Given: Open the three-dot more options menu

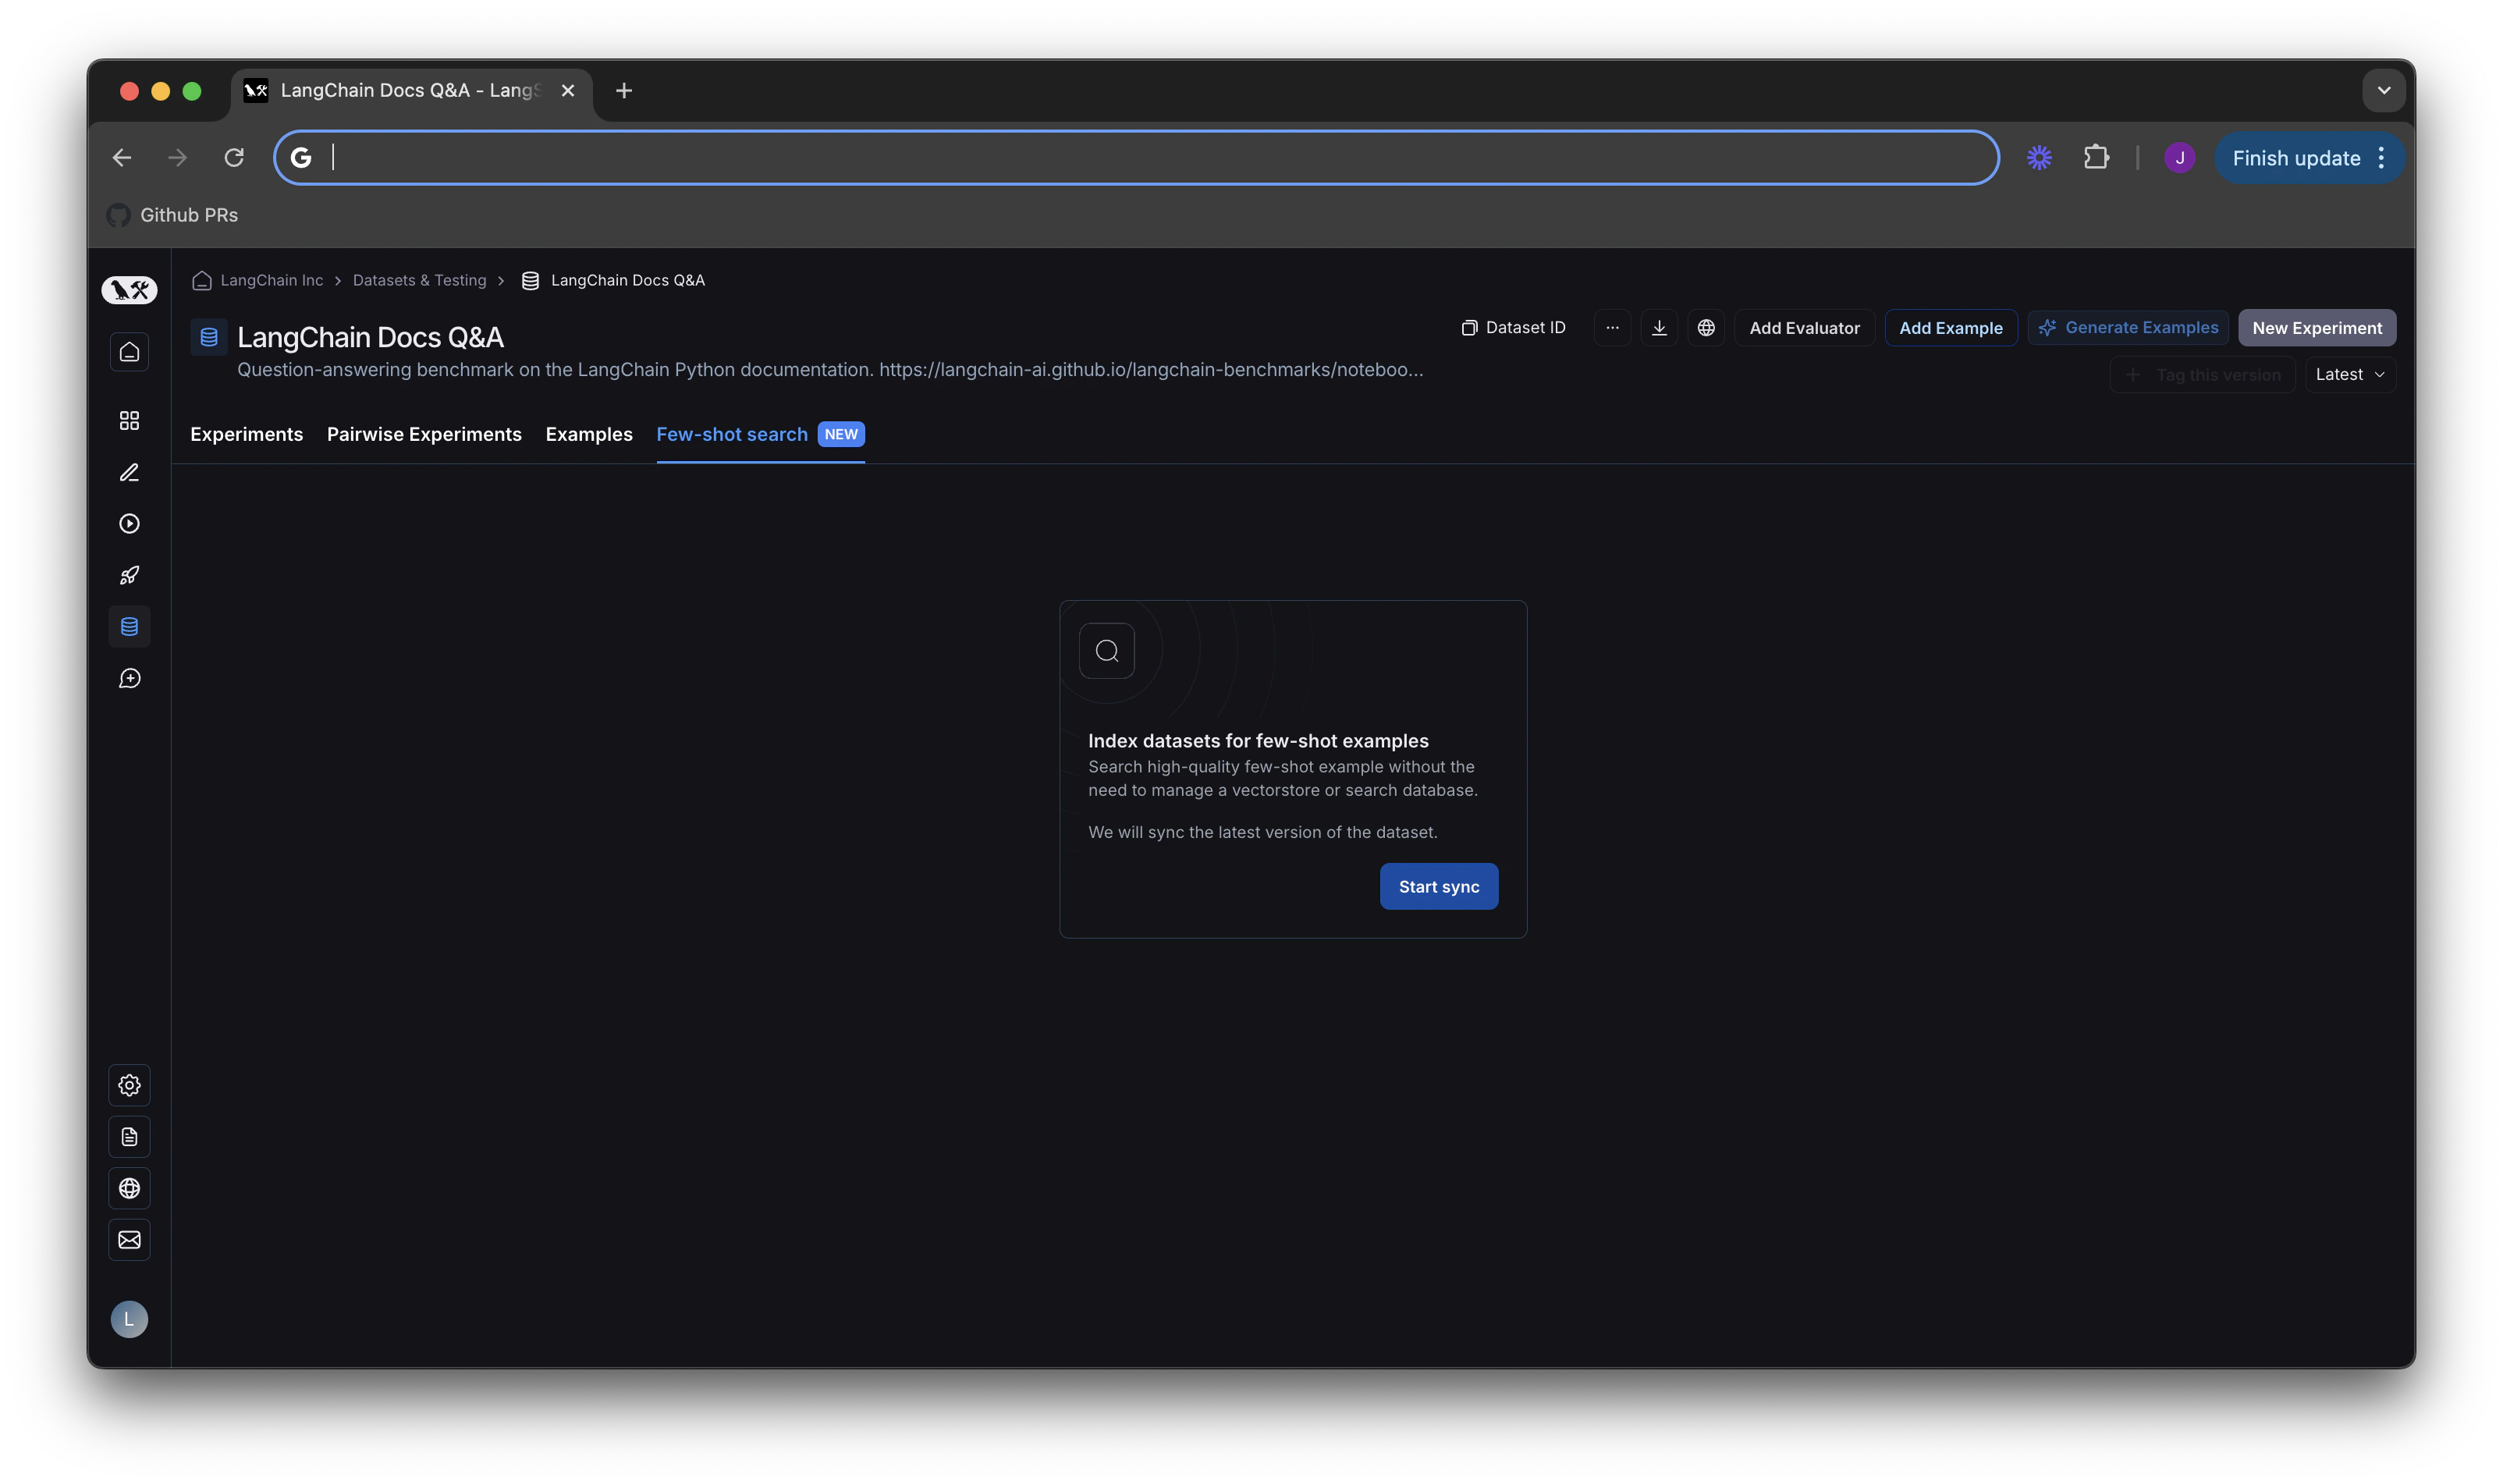Looking at the screenshot, I should (1612, 328).
